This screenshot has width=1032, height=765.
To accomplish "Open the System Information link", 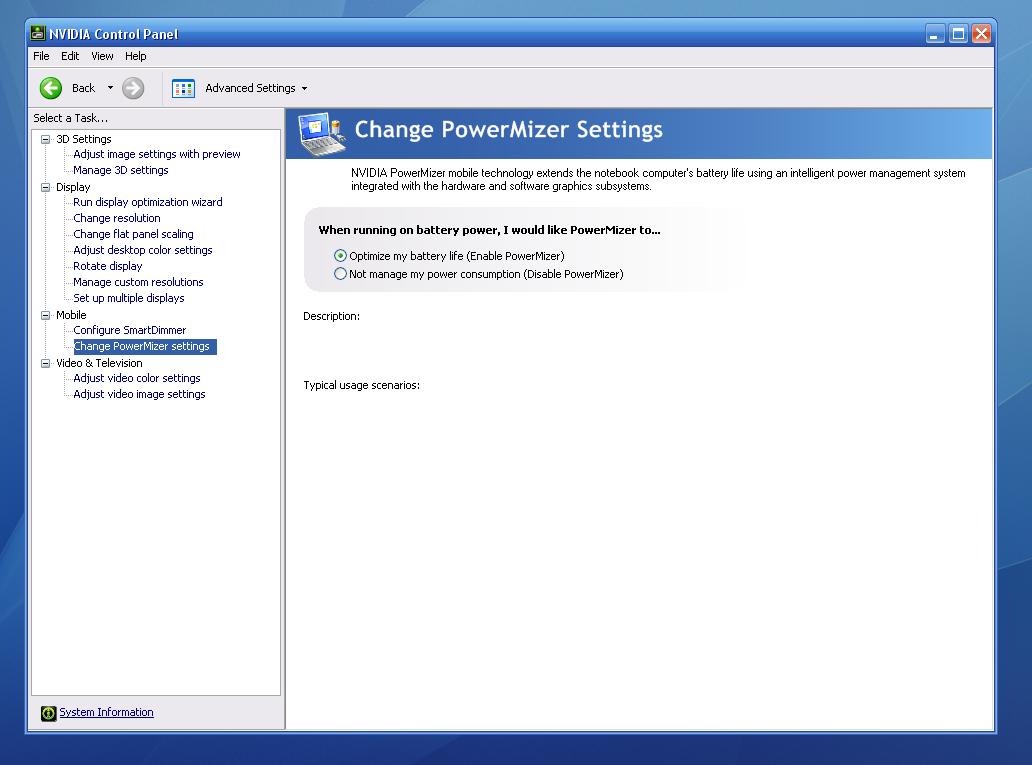I will coord(107,712).
